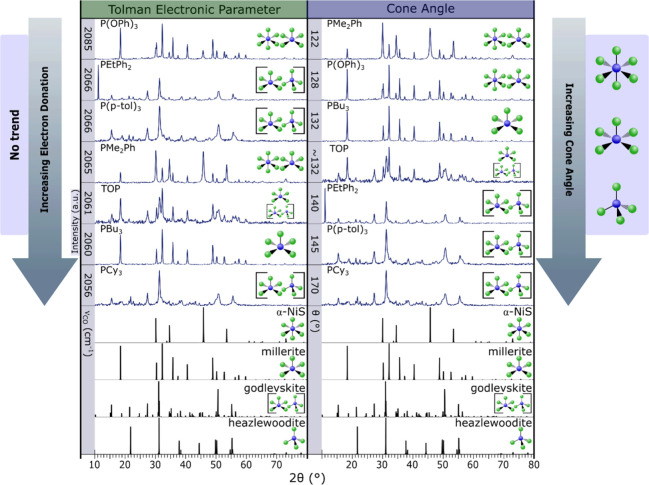Screen dimensions: 649x485
Task: Click the "No trend" label
Action: [14, 135]
